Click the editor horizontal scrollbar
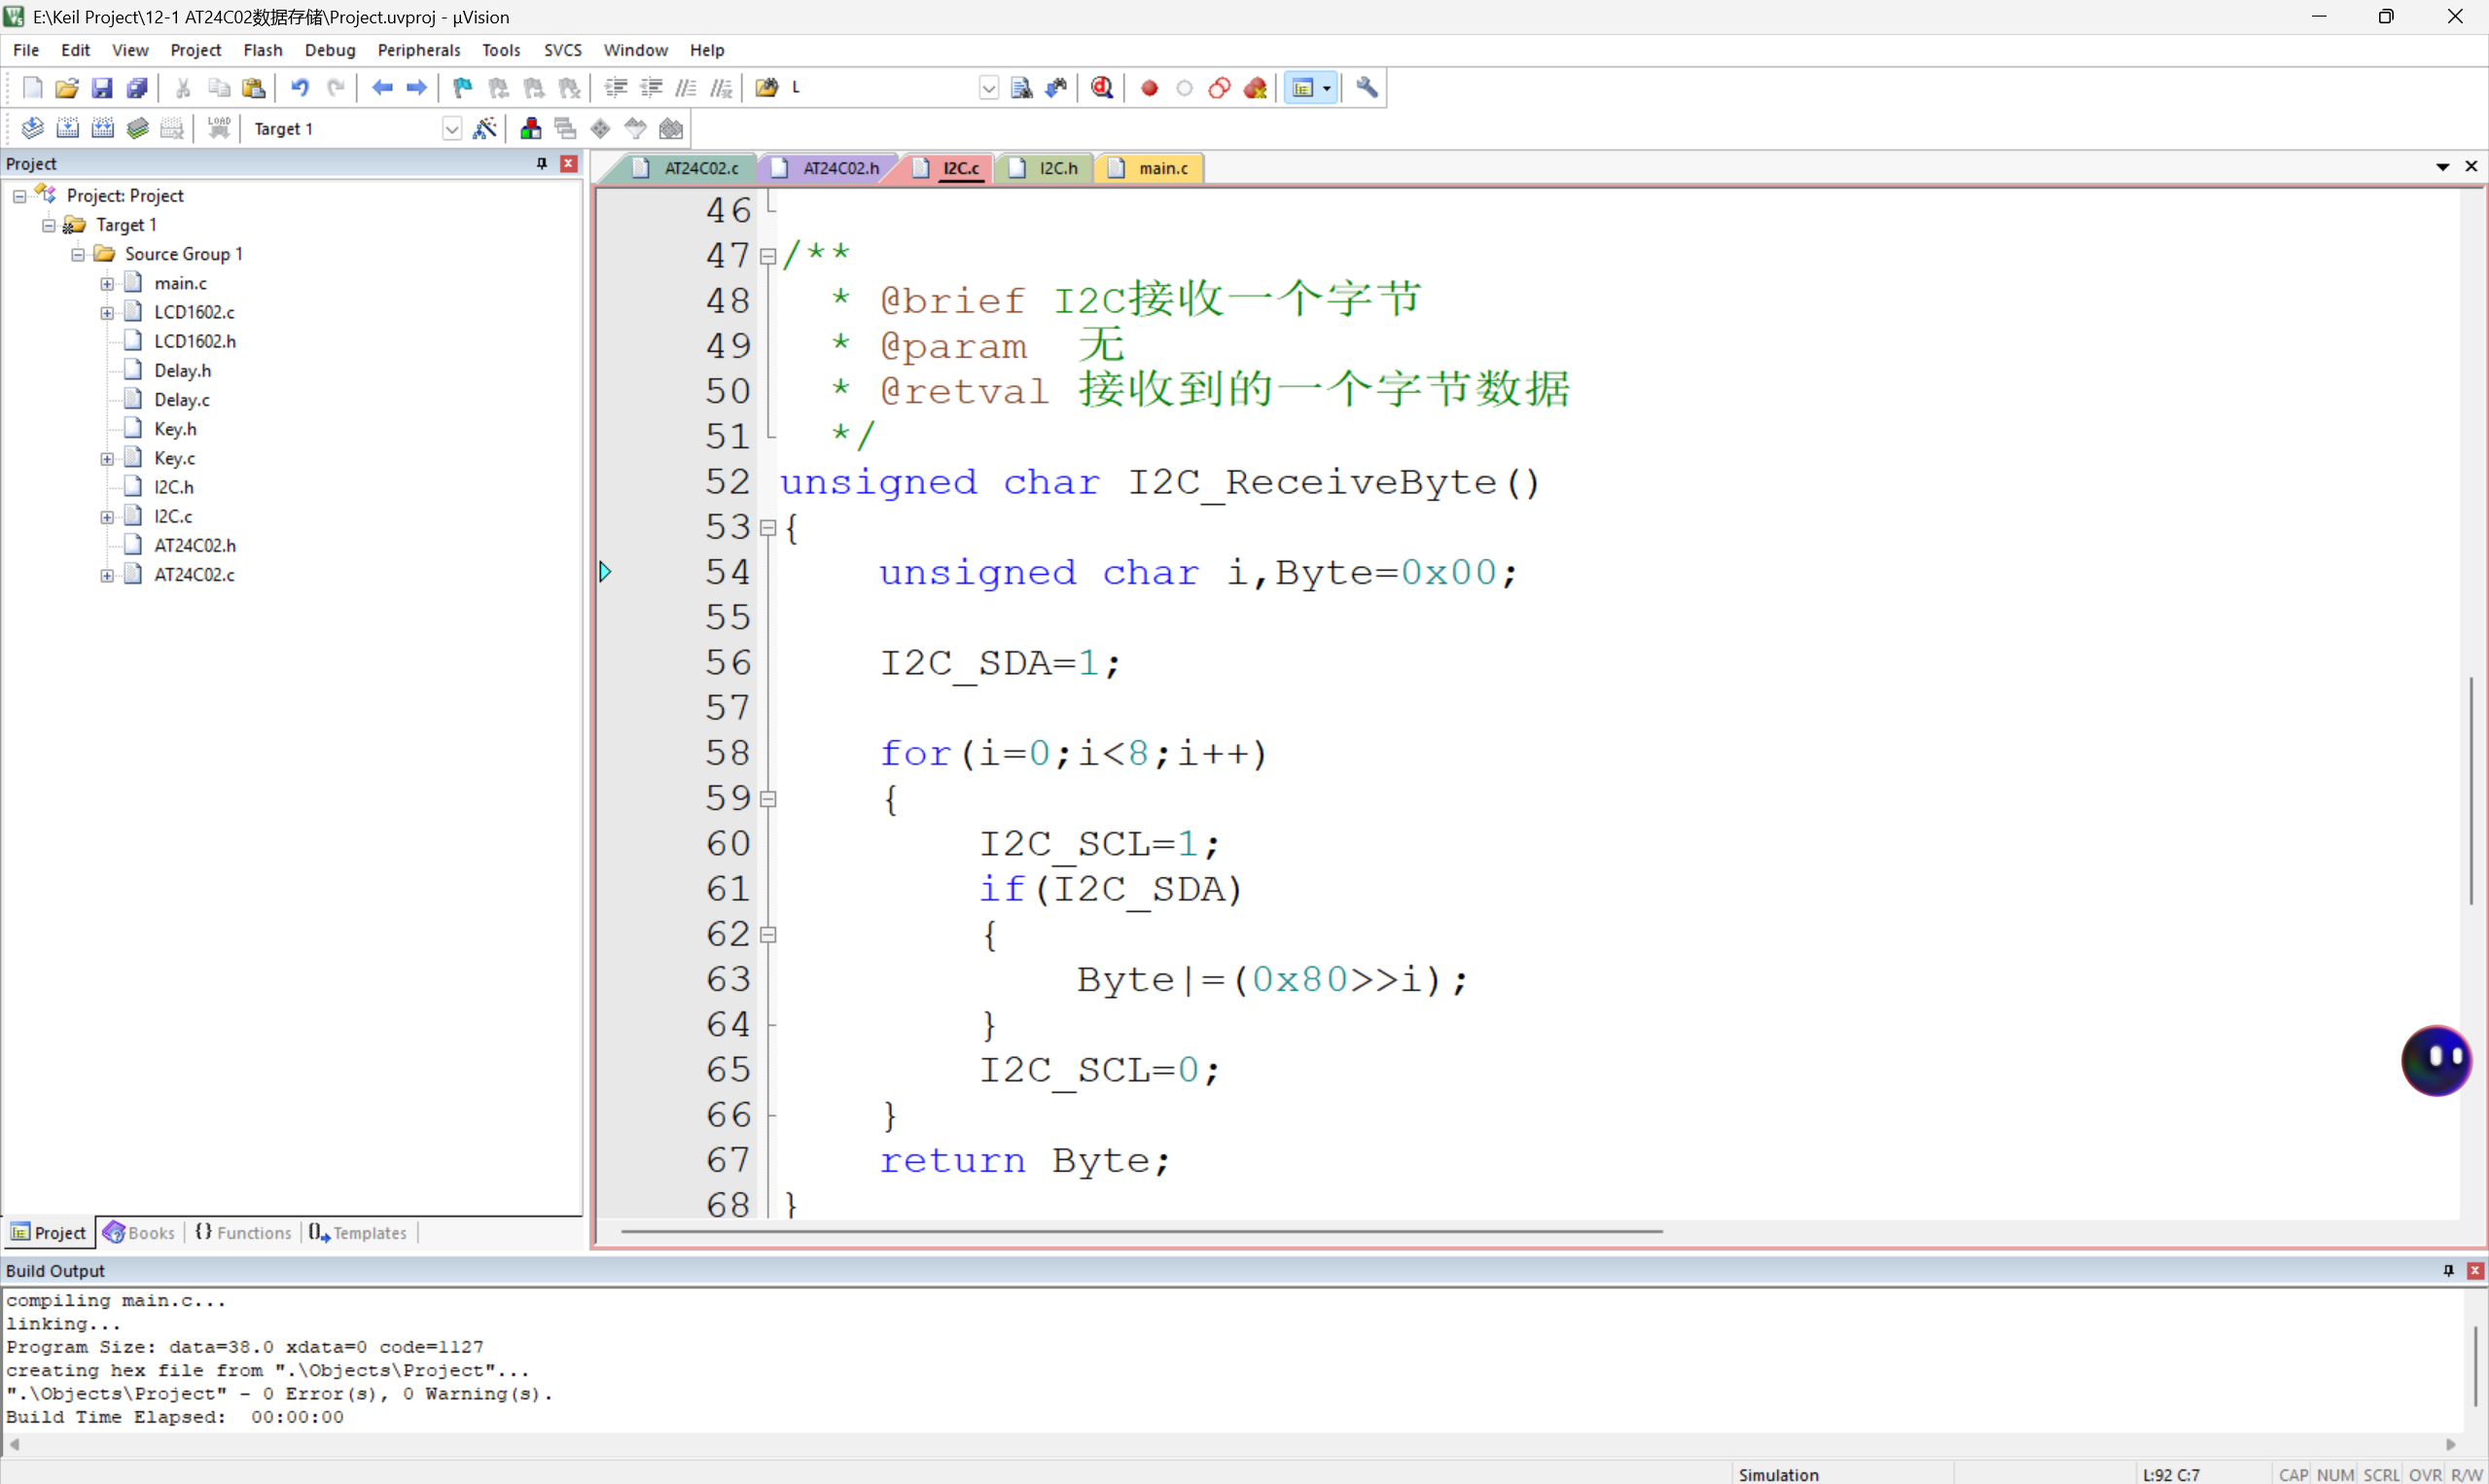The width and height of the screenshot is (2489, 1484). click(1140, 1231)
